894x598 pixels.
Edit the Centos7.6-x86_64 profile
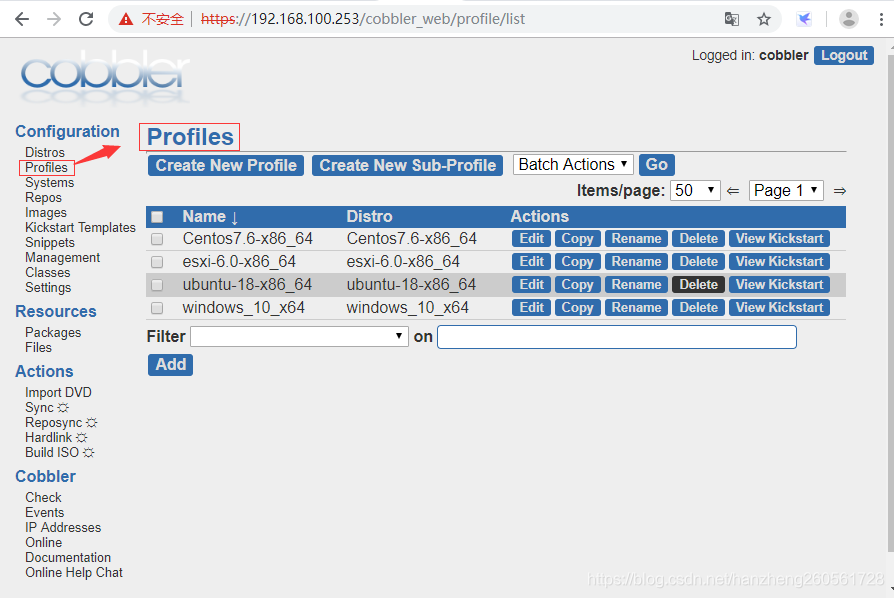pyautogui.click(x=531, y=239)
